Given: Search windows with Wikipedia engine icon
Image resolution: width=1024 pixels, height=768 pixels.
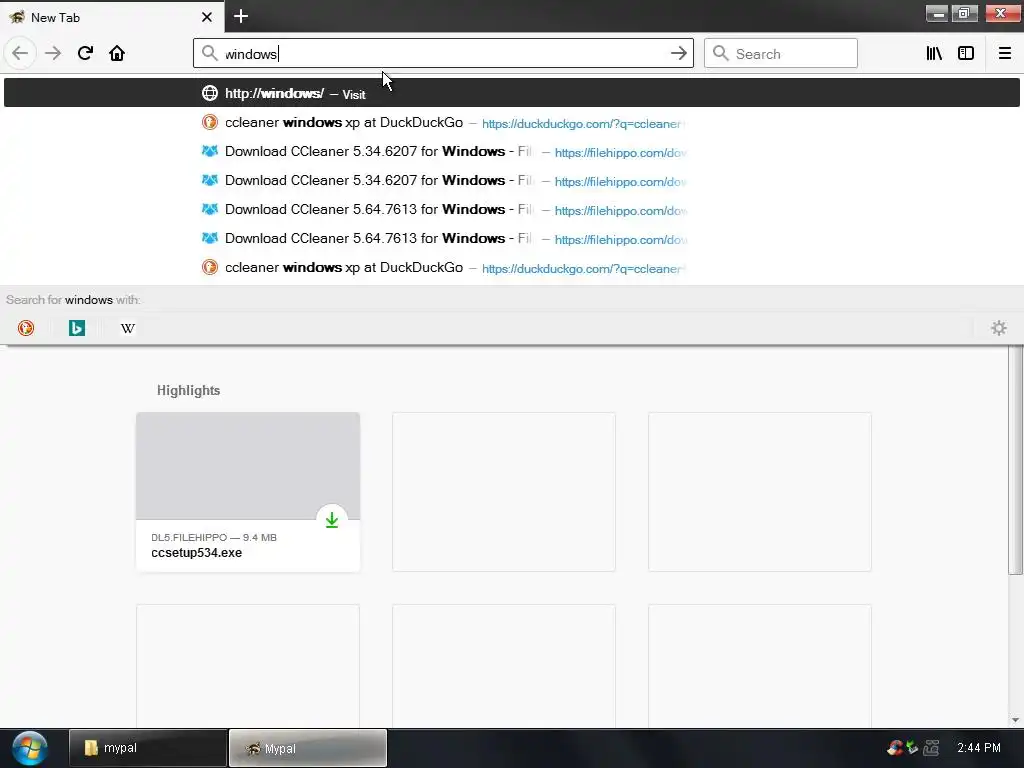Looking at the screenshot, I should [x=128, y=328].
